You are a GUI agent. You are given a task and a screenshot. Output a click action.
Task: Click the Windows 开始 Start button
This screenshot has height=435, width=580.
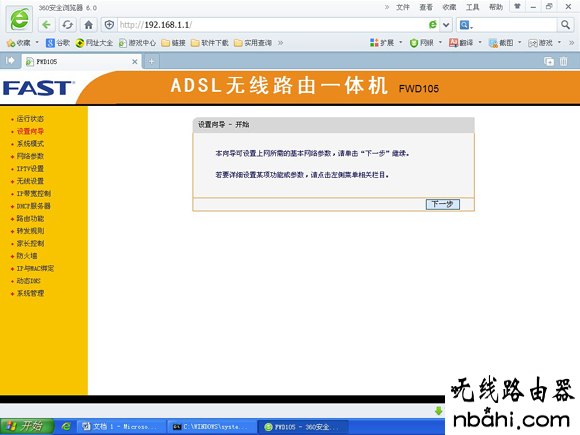[27, 426]
